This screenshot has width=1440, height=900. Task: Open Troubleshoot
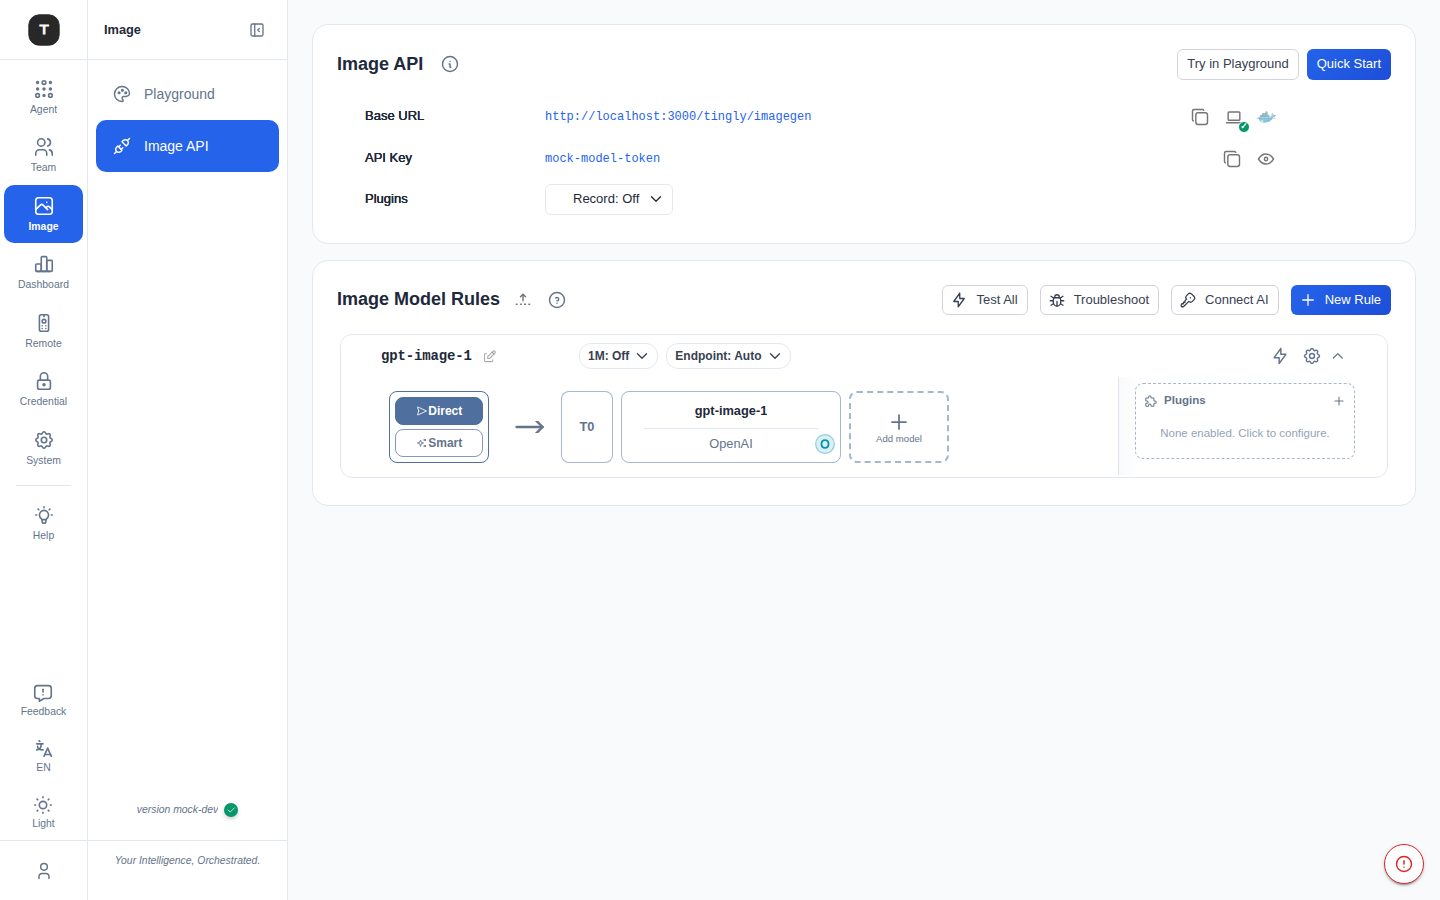1099,300
